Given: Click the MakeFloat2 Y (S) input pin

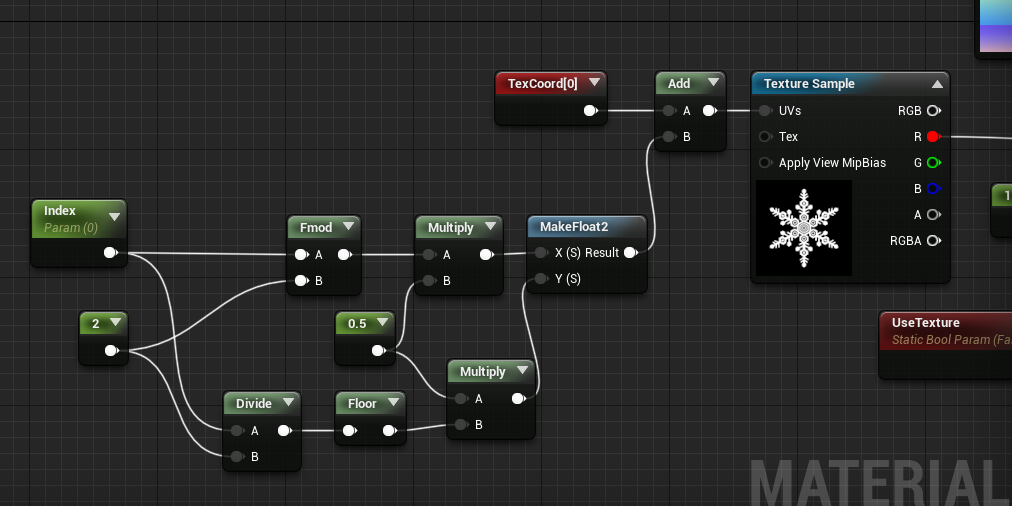Looking at the screenshot, I should [x=541, y=278].
